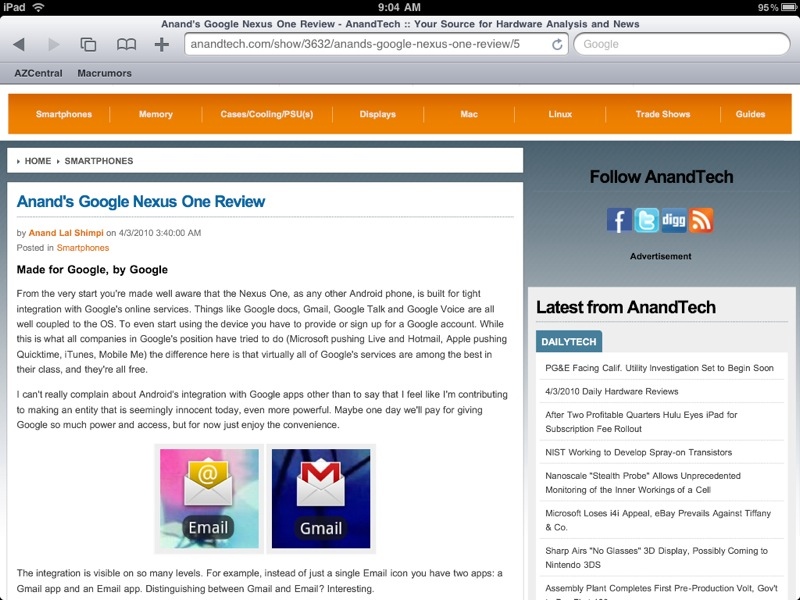
Task: Select the Guides nav menu item
Action: click(751, 114)
